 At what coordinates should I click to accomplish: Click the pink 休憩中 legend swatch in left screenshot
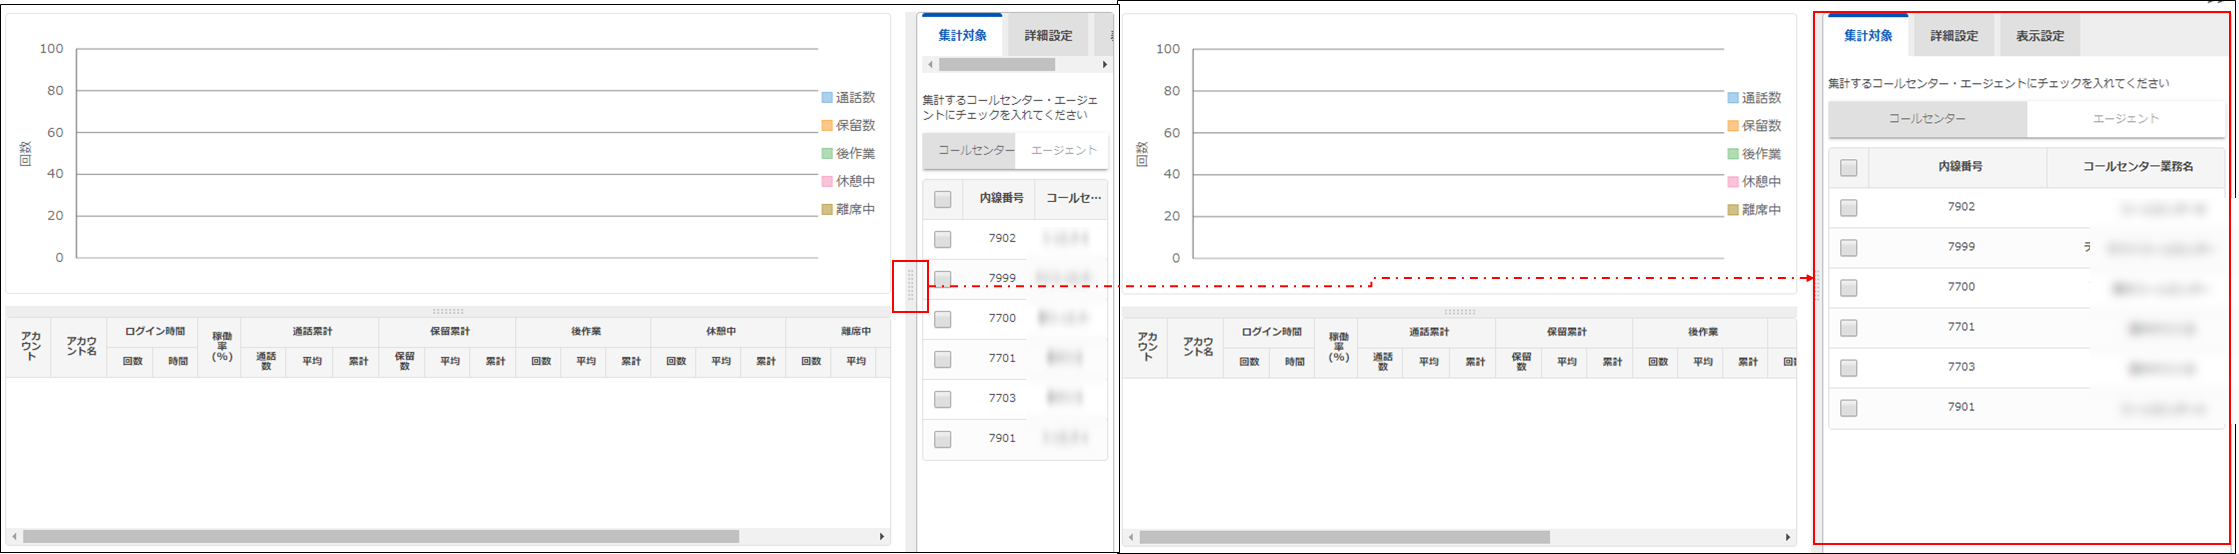click(827, 182)
